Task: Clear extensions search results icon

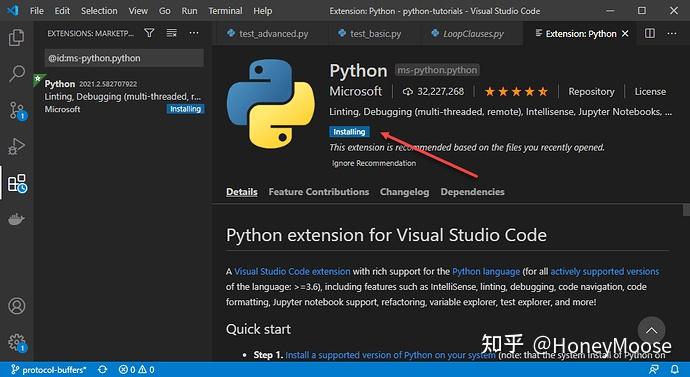Action: click(172, 33)
